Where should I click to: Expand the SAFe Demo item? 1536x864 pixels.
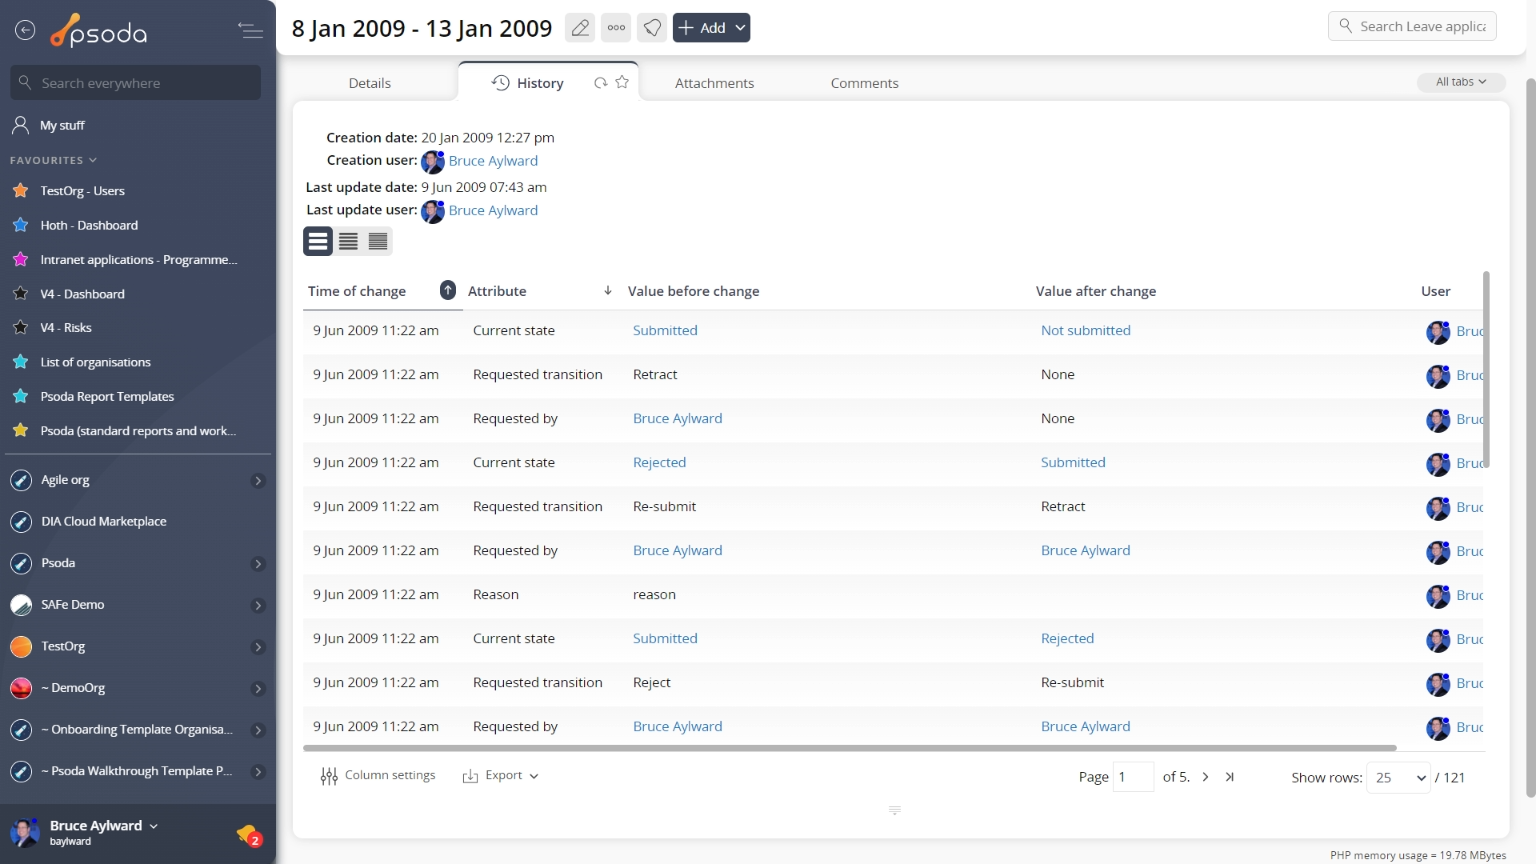tap(258, 606)
